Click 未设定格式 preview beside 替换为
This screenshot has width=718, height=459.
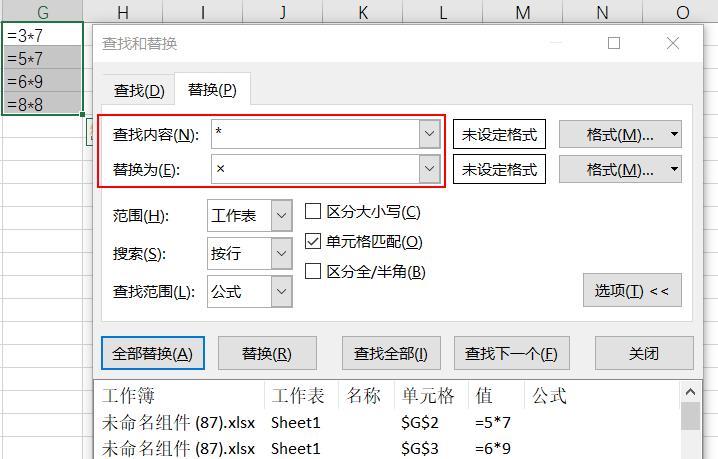click(x=499, y=169)
